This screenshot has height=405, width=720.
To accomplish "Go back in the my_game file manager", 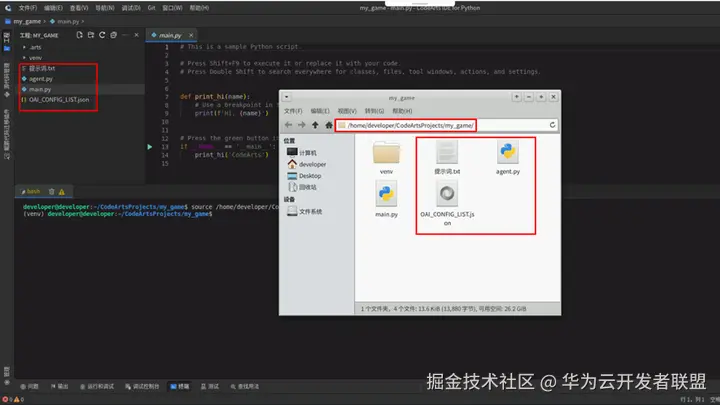I will pyautogui.click(x=288, y=125).
